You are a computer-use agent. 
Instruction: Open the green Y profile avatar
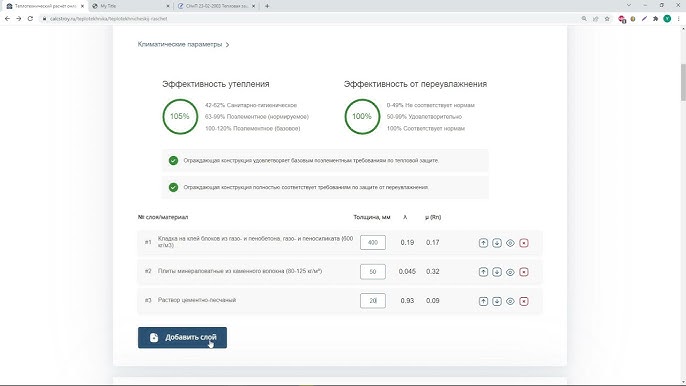667,19
